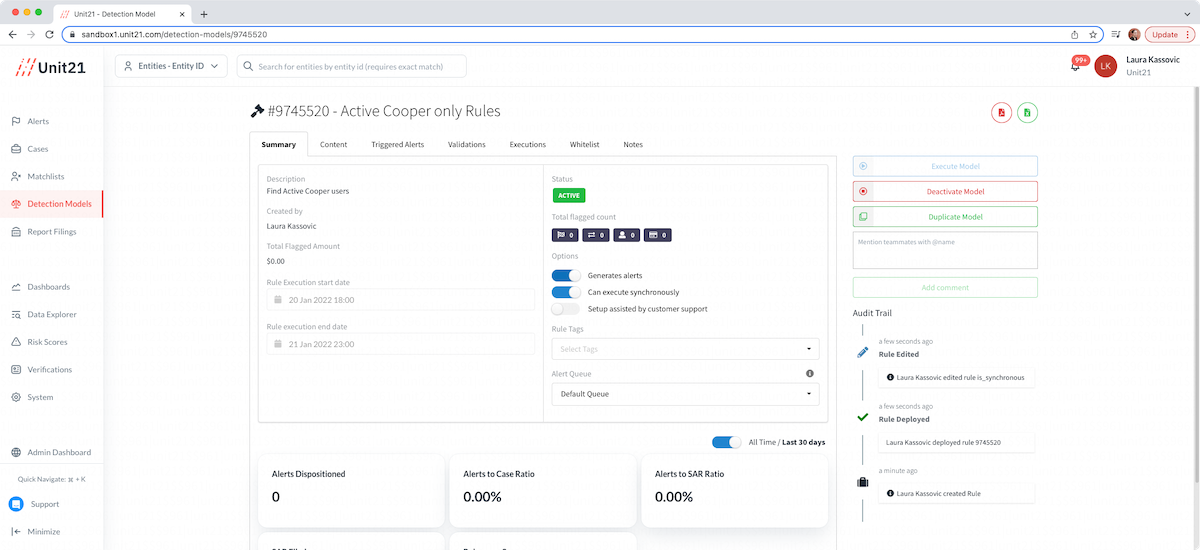Open Notes tab

633,145
